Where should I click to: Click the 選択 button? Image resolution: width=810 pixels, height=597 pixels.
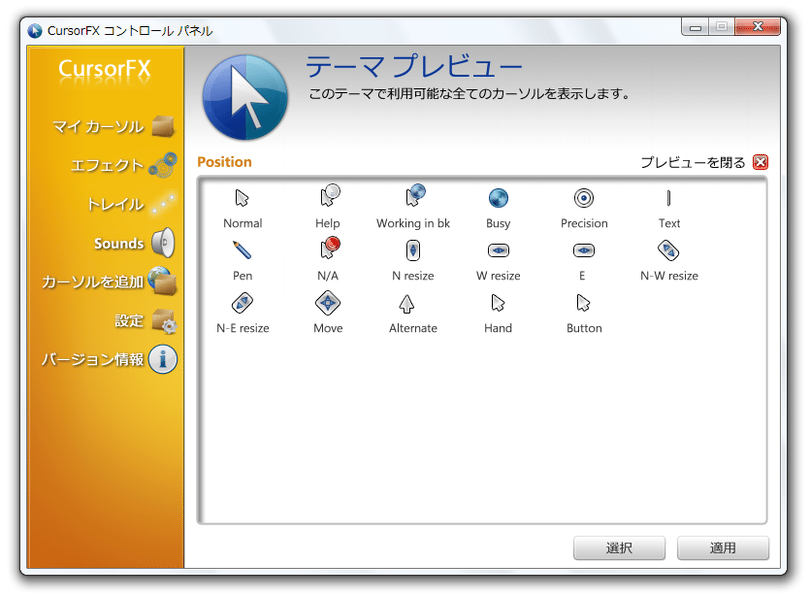[x=619, y=548]
